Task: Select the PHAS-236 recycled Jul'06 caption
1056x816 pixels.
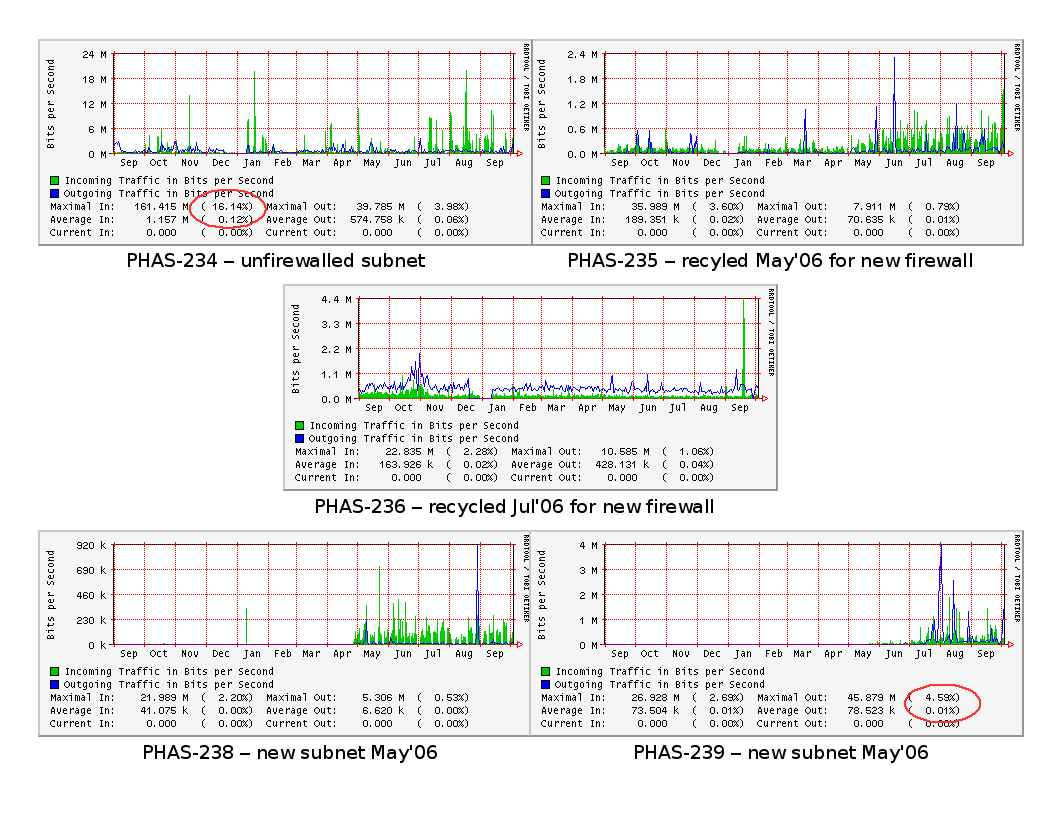Action: pyautogui.click(x=514, y=507)
